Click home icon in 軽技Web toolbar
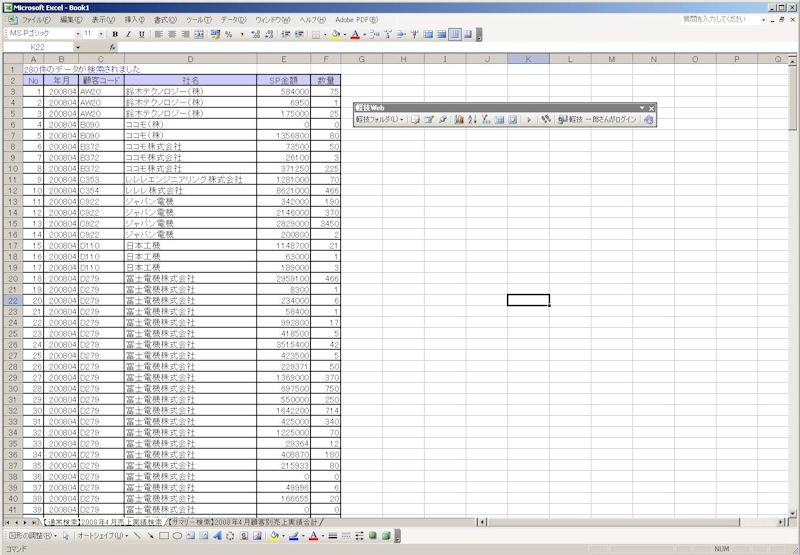800x555 pixels. pos(648,119)
